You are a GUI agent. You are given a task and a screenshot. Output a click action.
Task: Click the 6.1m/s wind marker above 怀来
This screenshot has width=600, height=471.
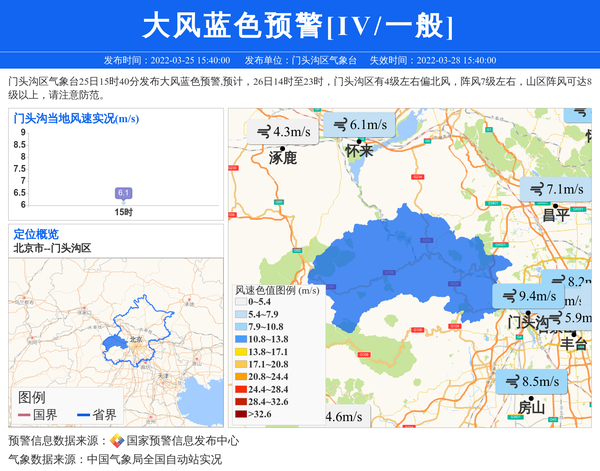tap(361, 125)
